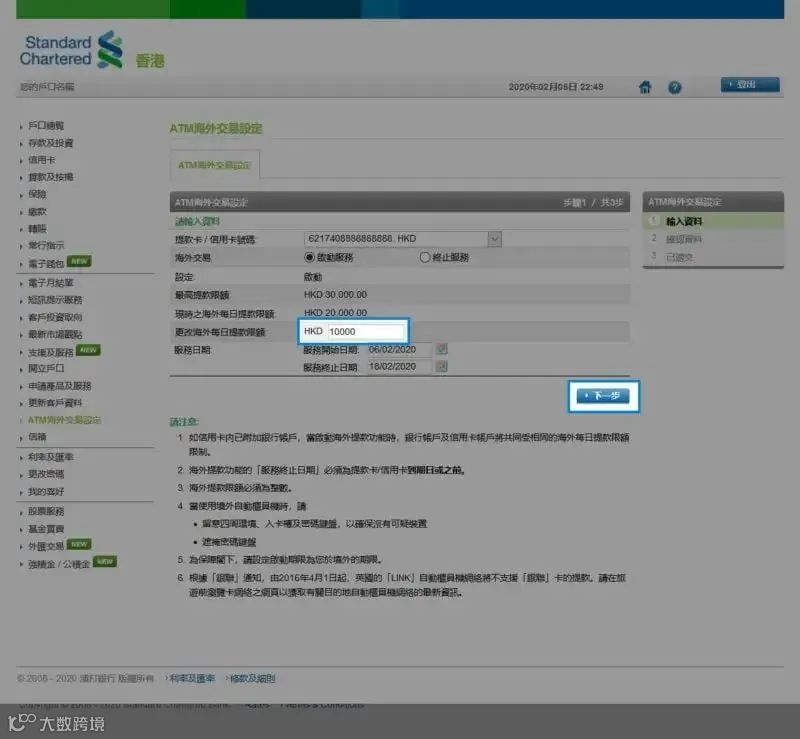The width and height of the screenshot is (800, 739).
Task: Open 客戶投資取向 in the sidebar
Action: tap(55, 317)
